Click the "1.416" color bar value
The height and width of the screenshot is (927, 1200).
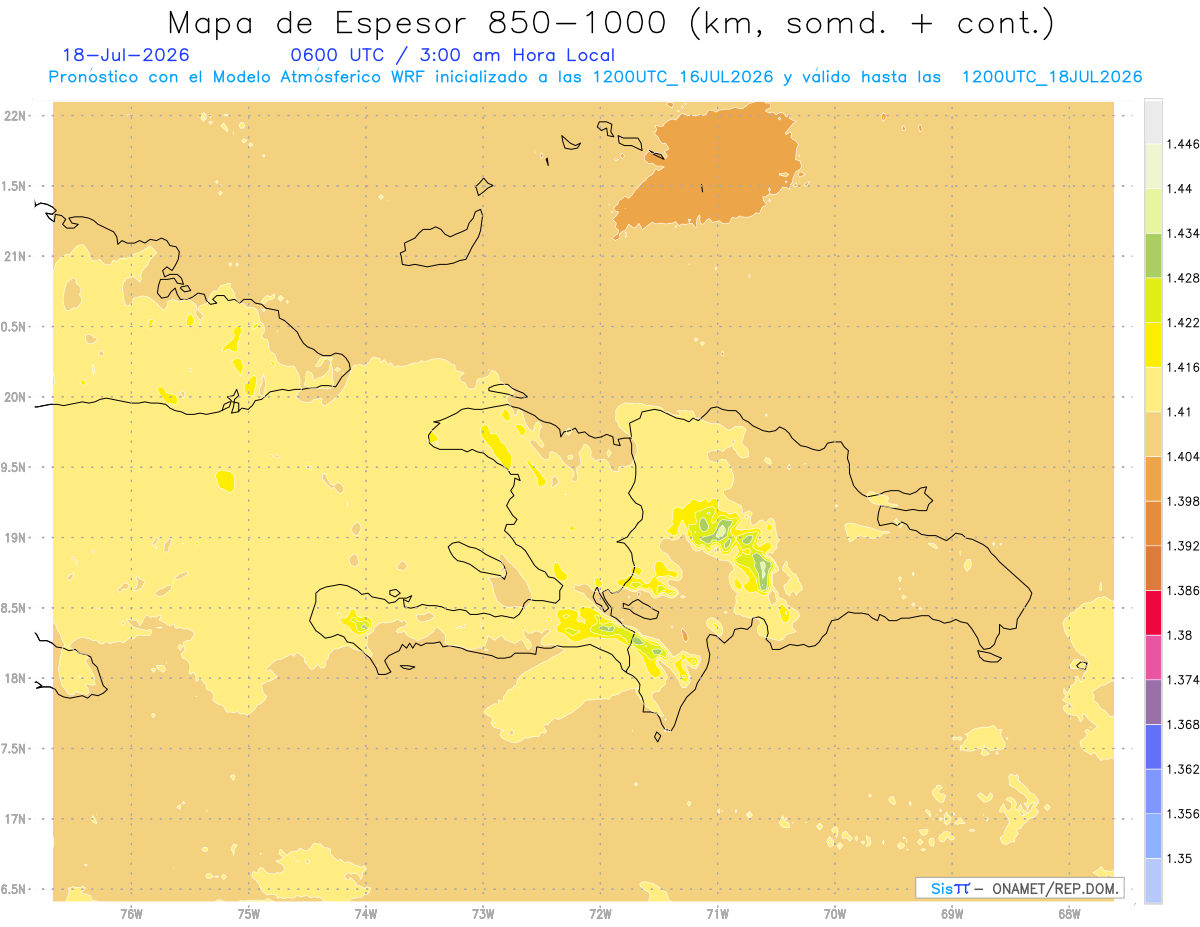tap(1183, 367)
